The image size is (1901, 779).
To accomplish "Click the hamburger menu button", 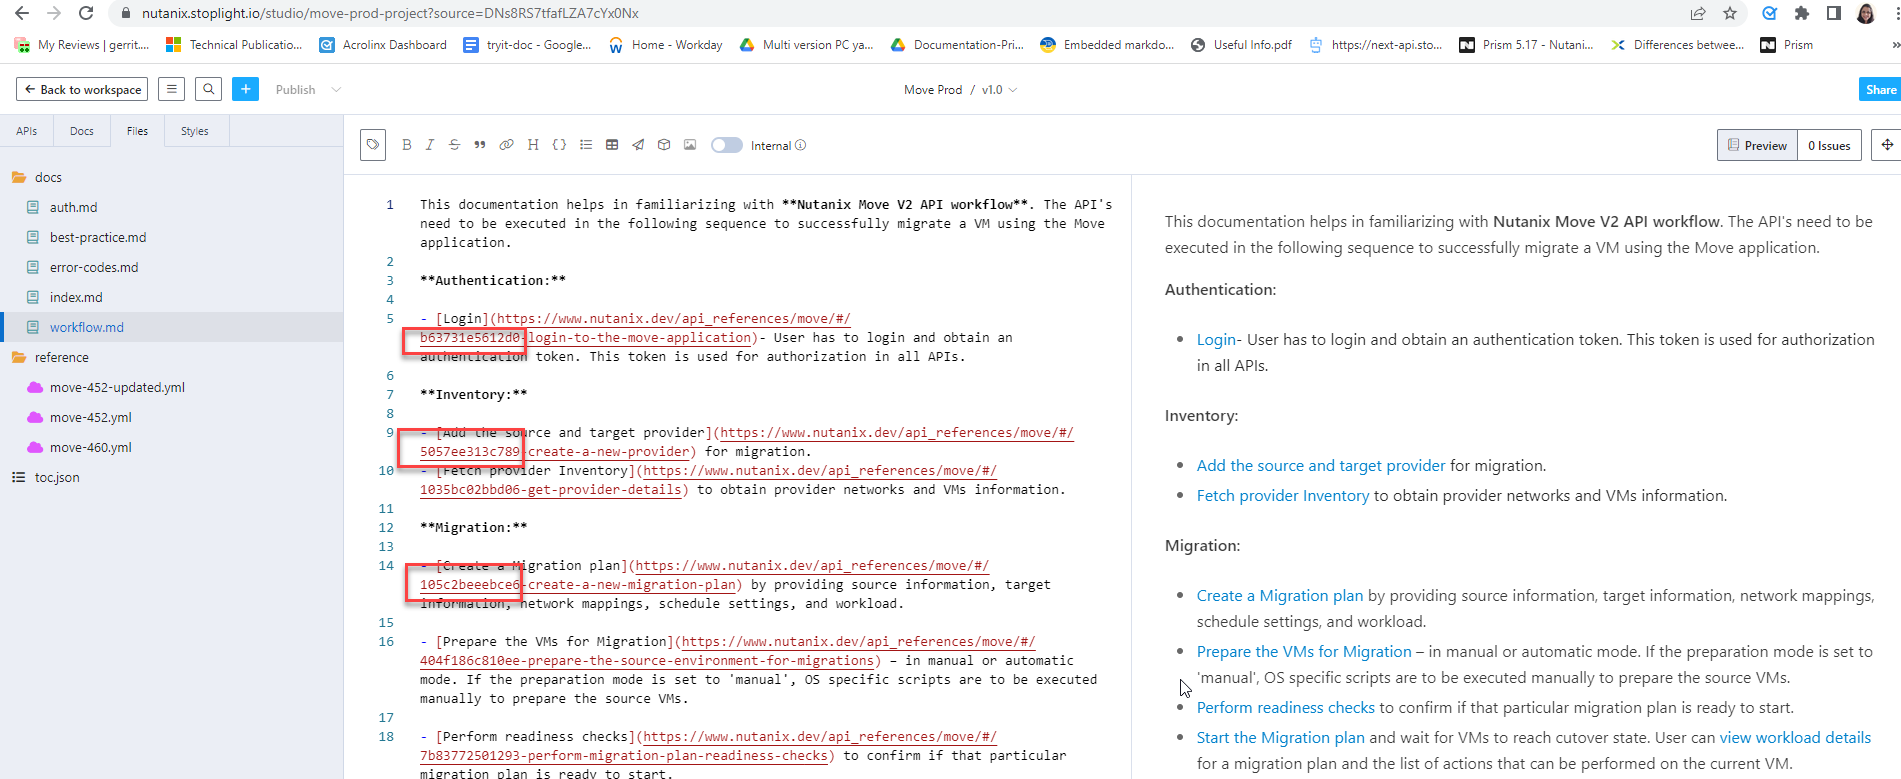I will [172, 89].
